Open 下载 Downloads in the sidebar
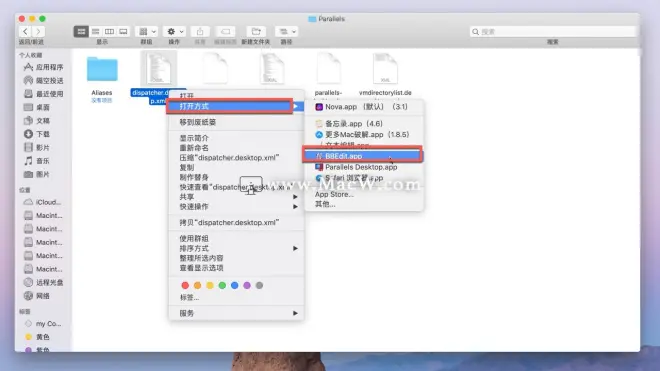 point(37,134)
